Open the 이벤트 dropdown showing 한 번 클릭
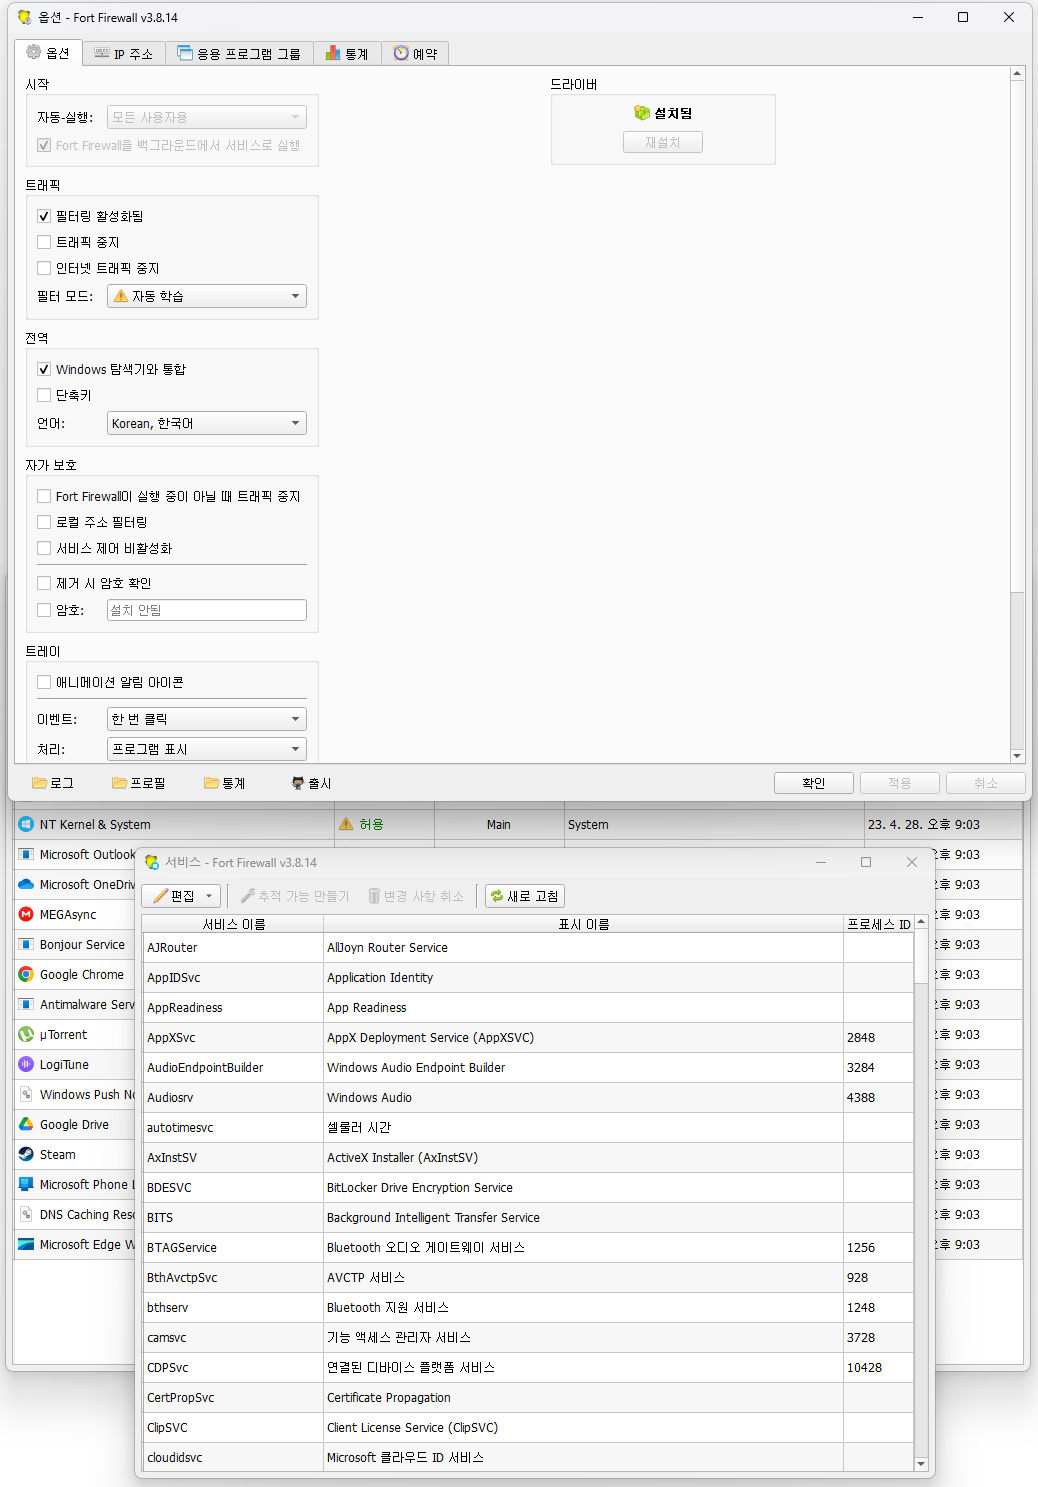Viewport: 1038px width, 1487px height. pos(206,719)
